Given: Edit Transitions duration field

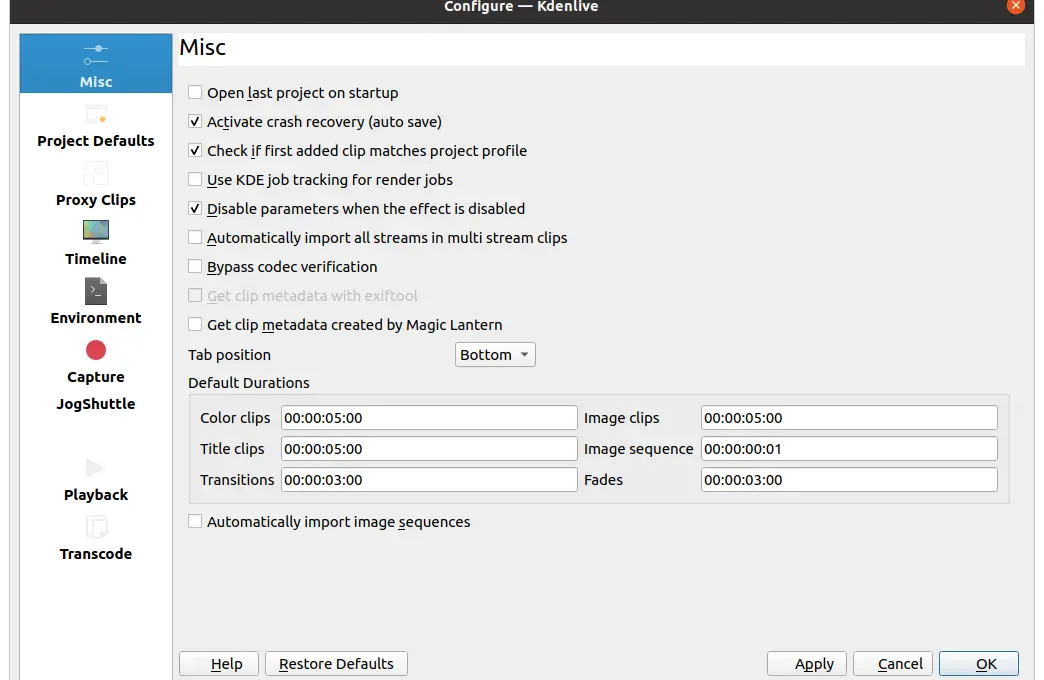Looking at the screenshot, I should click(x=429, y=480).
